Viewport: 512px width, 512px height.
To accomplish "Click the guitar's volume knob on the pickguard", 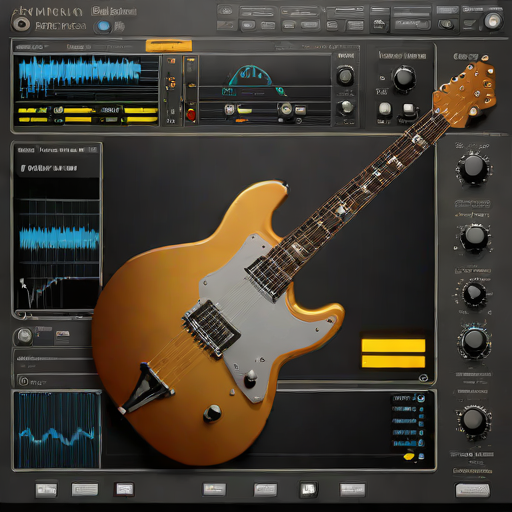I will (x=251, y=379).
